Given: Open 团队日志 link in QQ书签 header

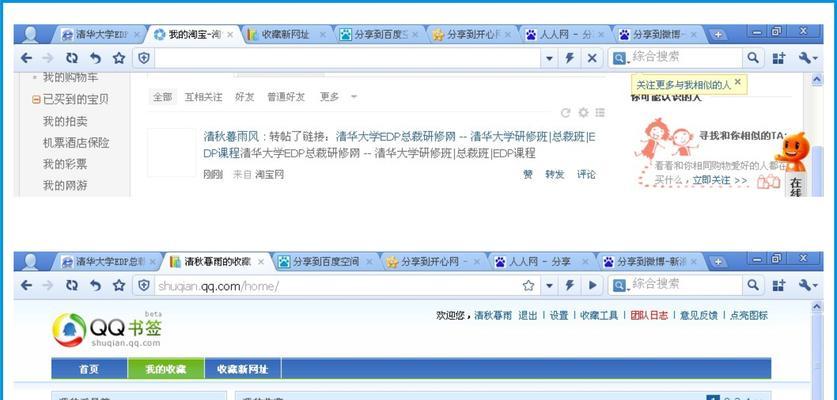Looking at the screenshot, I should tap(649, 315).
